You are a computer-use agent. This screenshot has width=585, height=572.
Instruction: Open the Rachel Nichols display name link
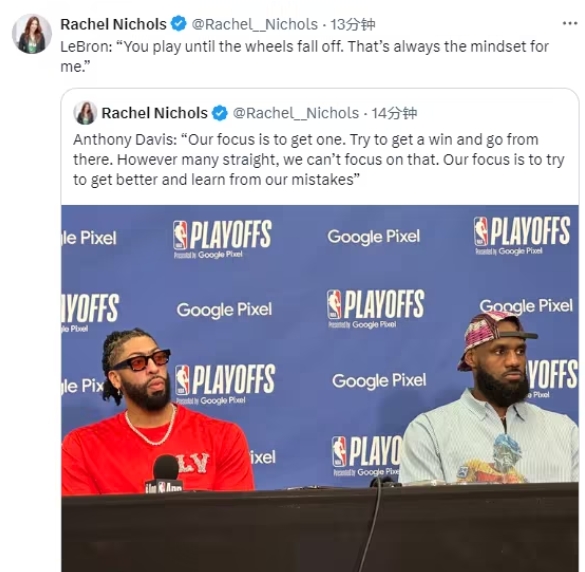point(113,24)
